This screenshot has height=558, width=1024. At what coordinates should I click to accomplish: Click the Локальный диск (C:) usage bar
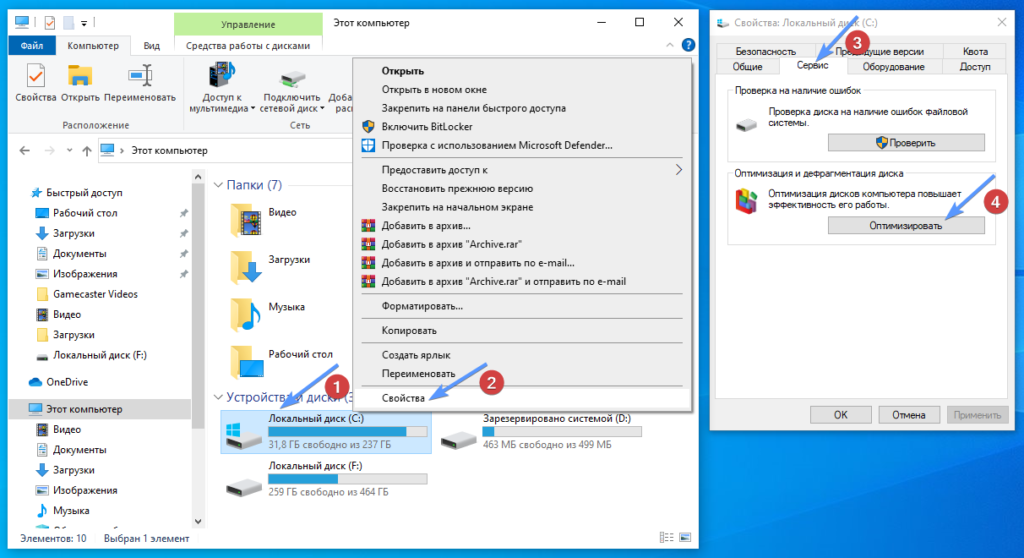click(347, 431)
